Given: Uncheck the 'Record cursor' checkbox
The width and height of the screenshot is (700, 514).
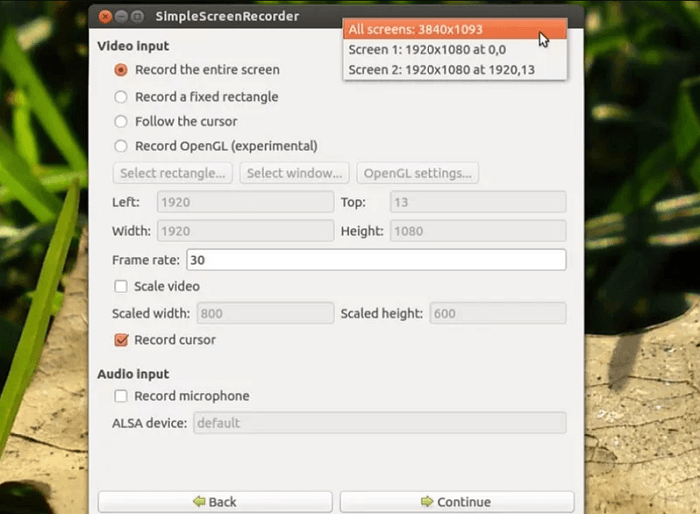Looking at the screenshot, I should (121, 340).
